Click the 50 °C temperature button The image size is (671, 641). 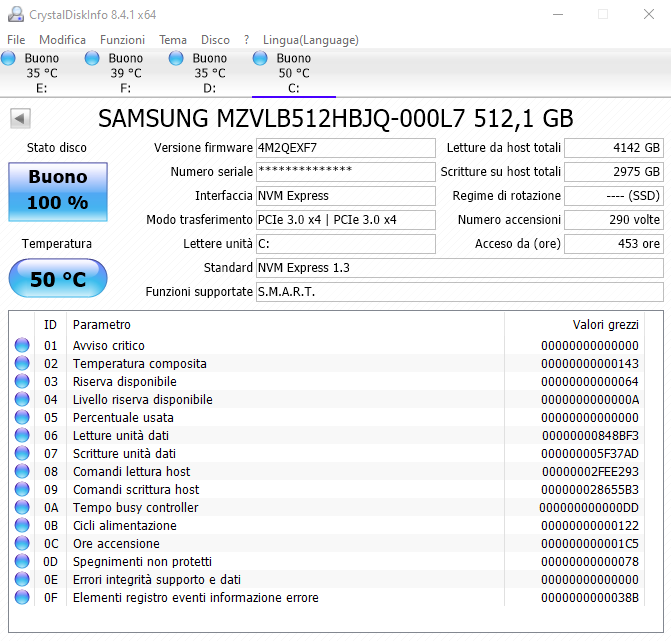[x=58, y=279]
